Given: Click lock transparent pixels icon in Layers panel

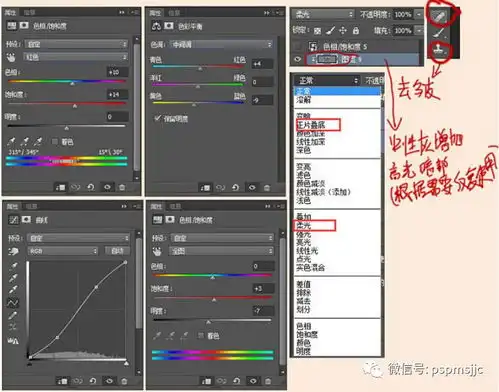Looking at the screenshot, I should 317,31.
